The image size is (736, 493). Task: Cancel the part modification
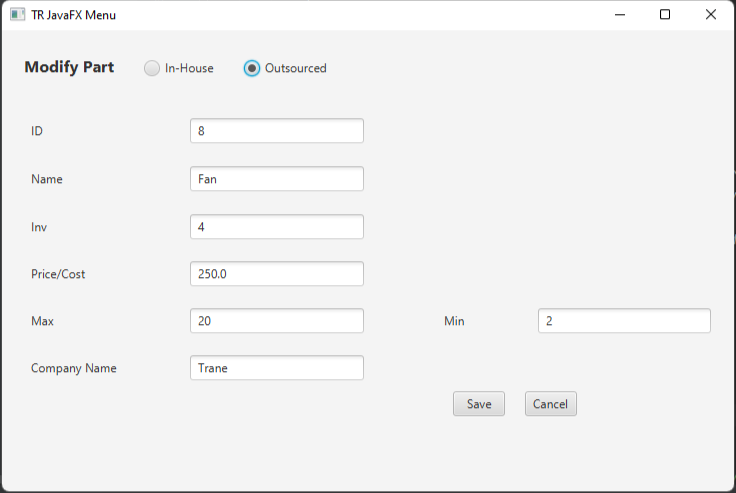click(551, 404)
